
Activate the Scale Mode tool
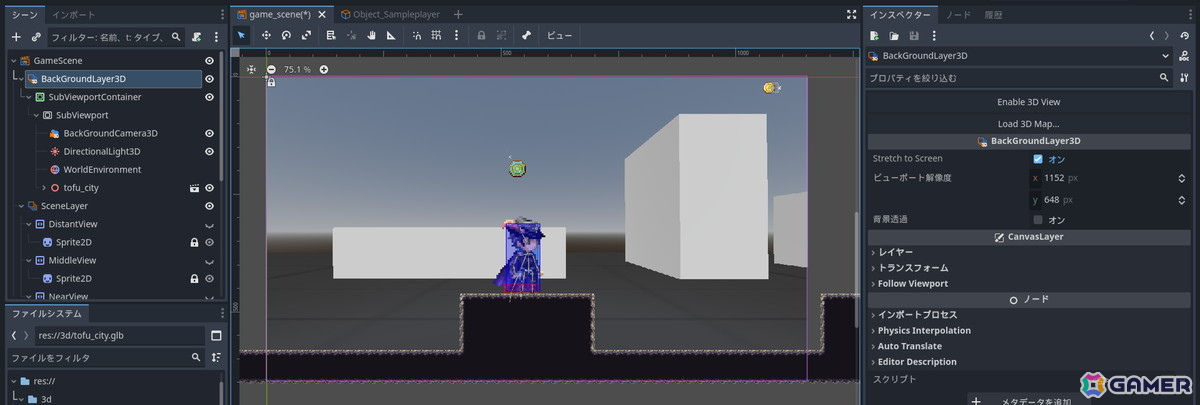(306, 35)
